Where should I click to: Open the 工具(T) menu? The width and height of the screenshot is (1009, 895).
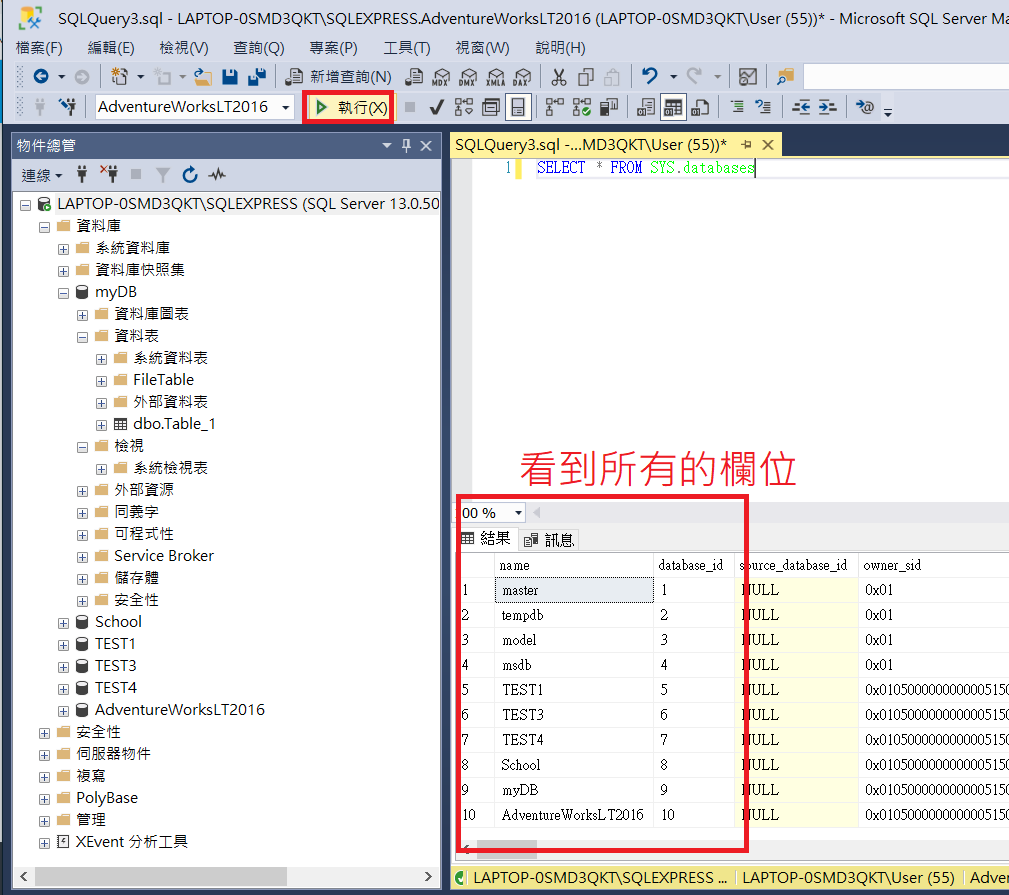click(x=407, y=48)
